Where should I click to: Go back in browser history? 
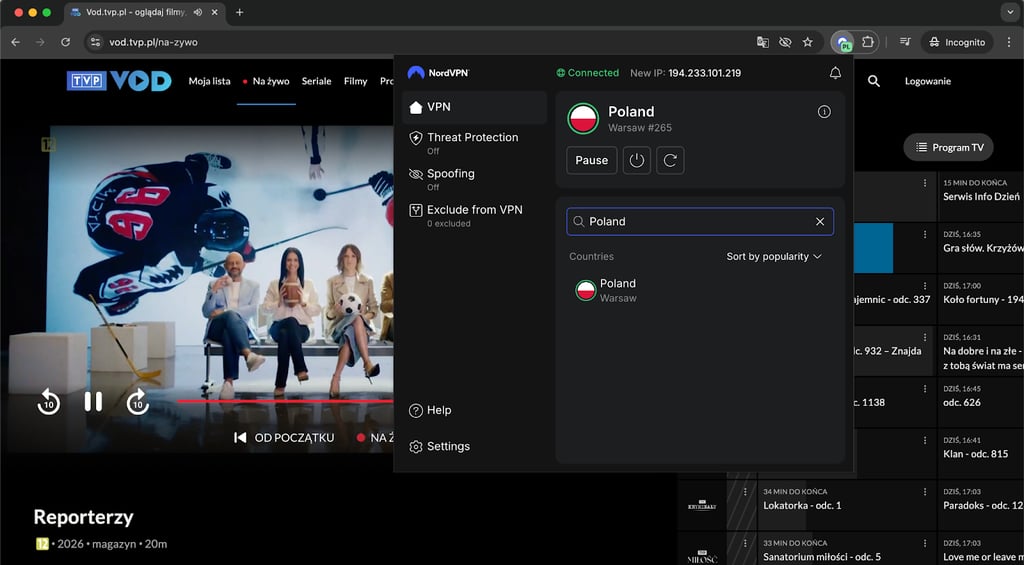[16, 42]
